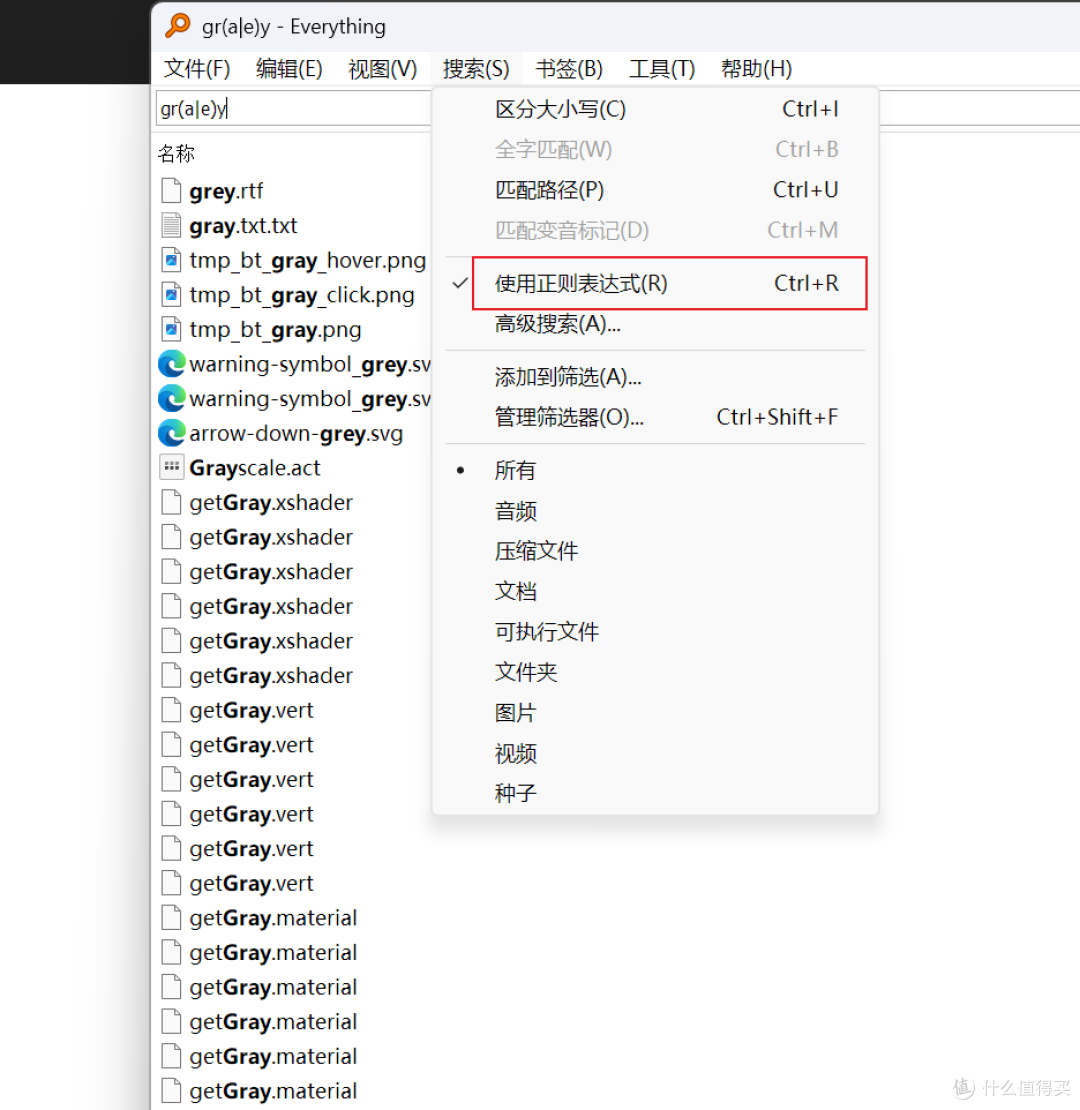The width and height of the screenshot is (1080, 1110).
Task: Click the tmp_bt_gray_hover.png image icon
Action: tap(171, 260)
